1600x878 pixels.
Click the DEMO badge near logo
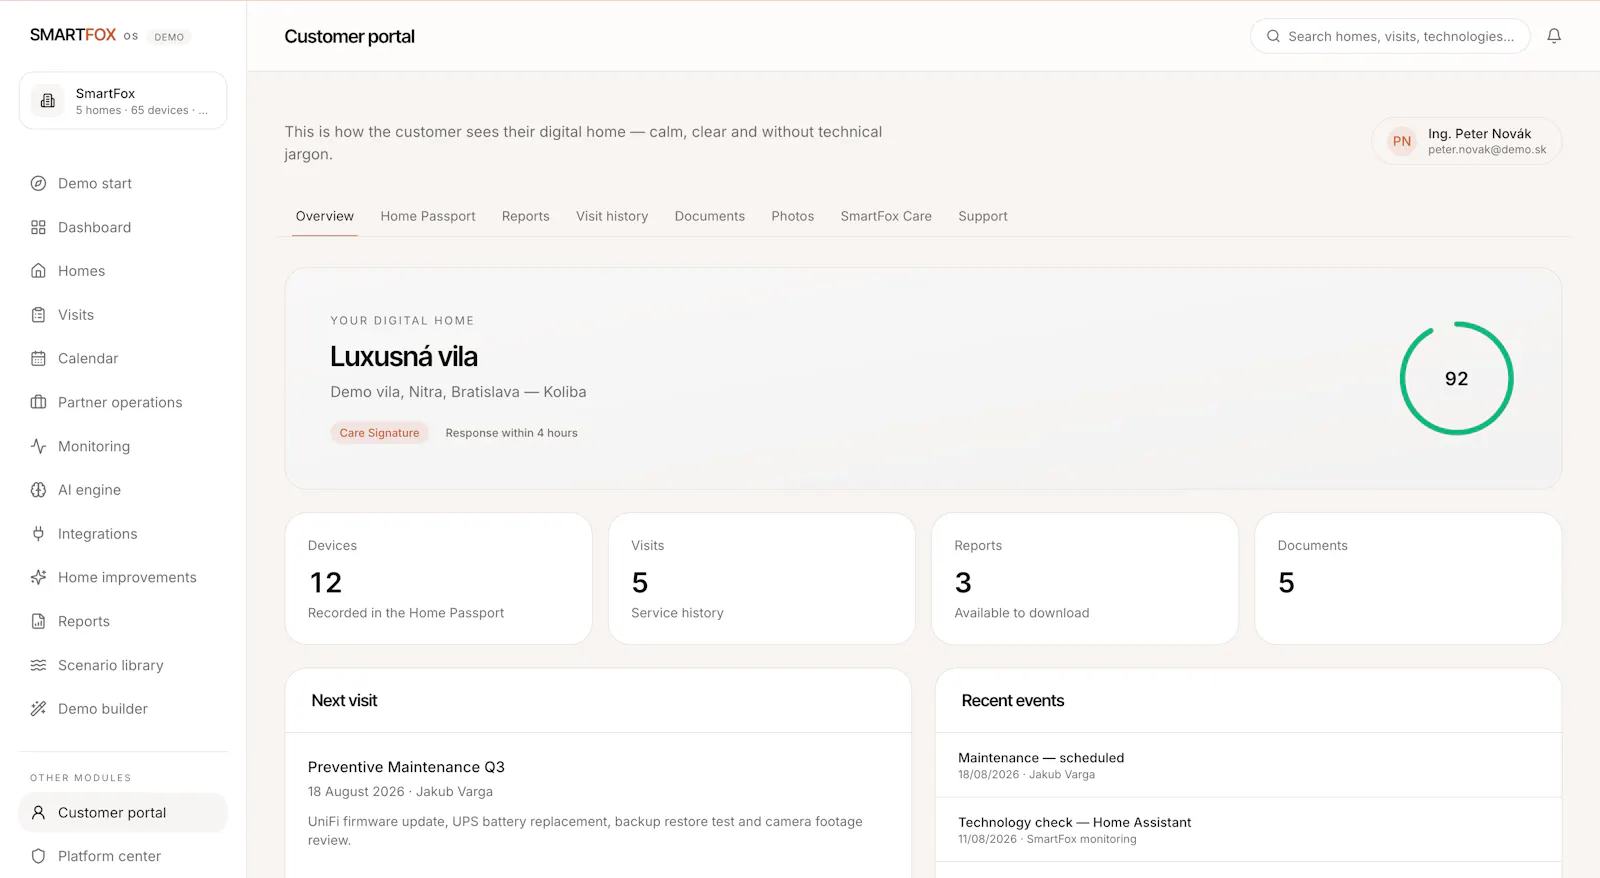click(x=169, y=37)
